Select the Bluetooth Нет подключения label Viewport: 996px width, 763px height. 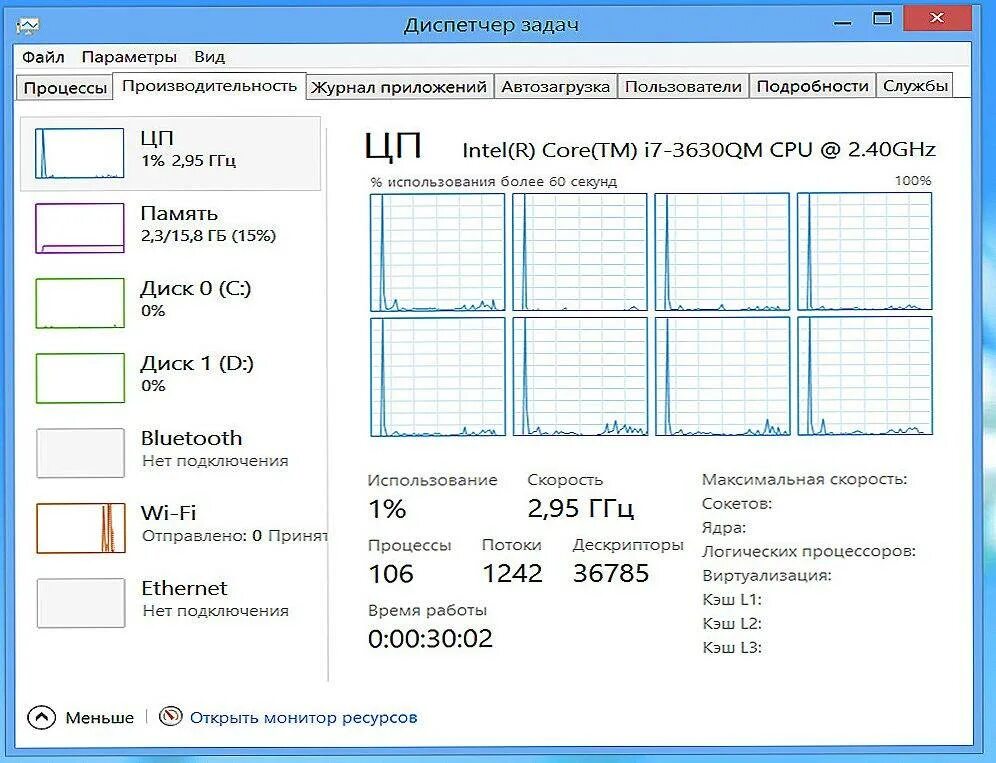tap(215, 449)
